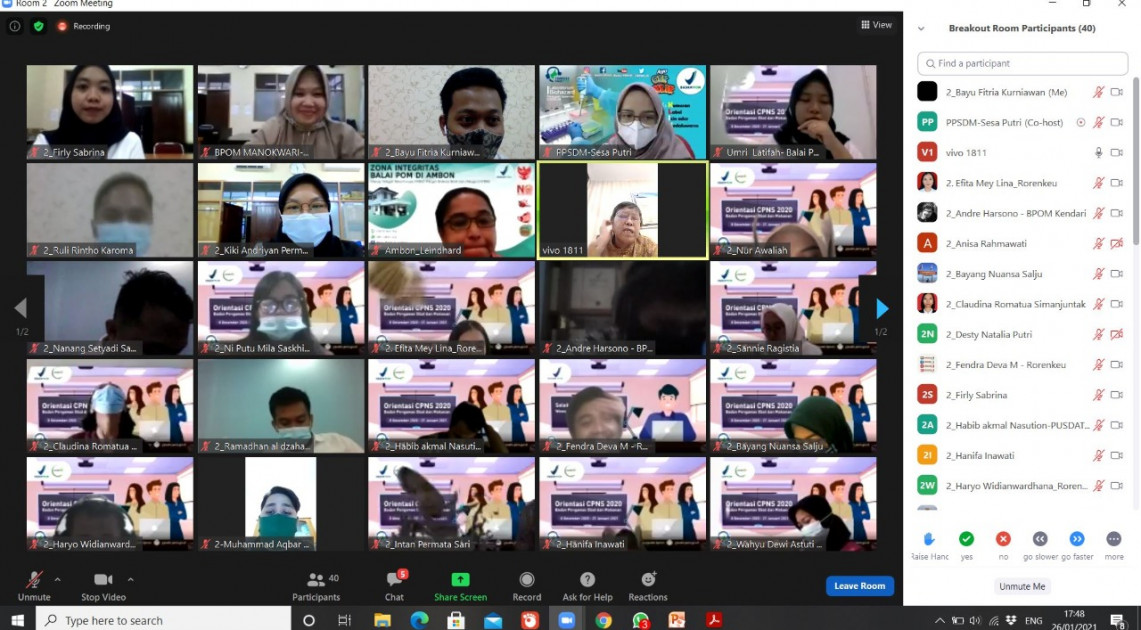The height and width of the screenshot is (630, 1141).
Task: Click the microphone icon for vivo 1811
Action: (x=1099, y=153)
